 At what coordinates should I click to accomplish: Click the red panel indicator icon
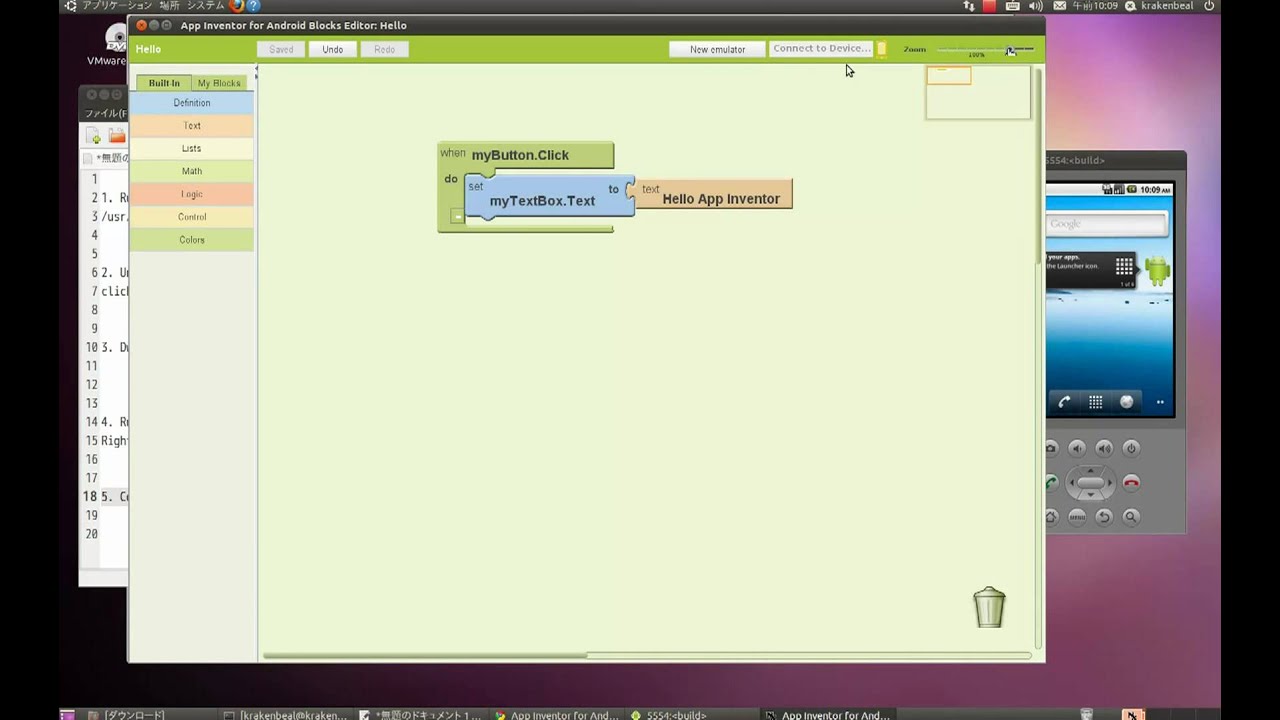(990, 6)
